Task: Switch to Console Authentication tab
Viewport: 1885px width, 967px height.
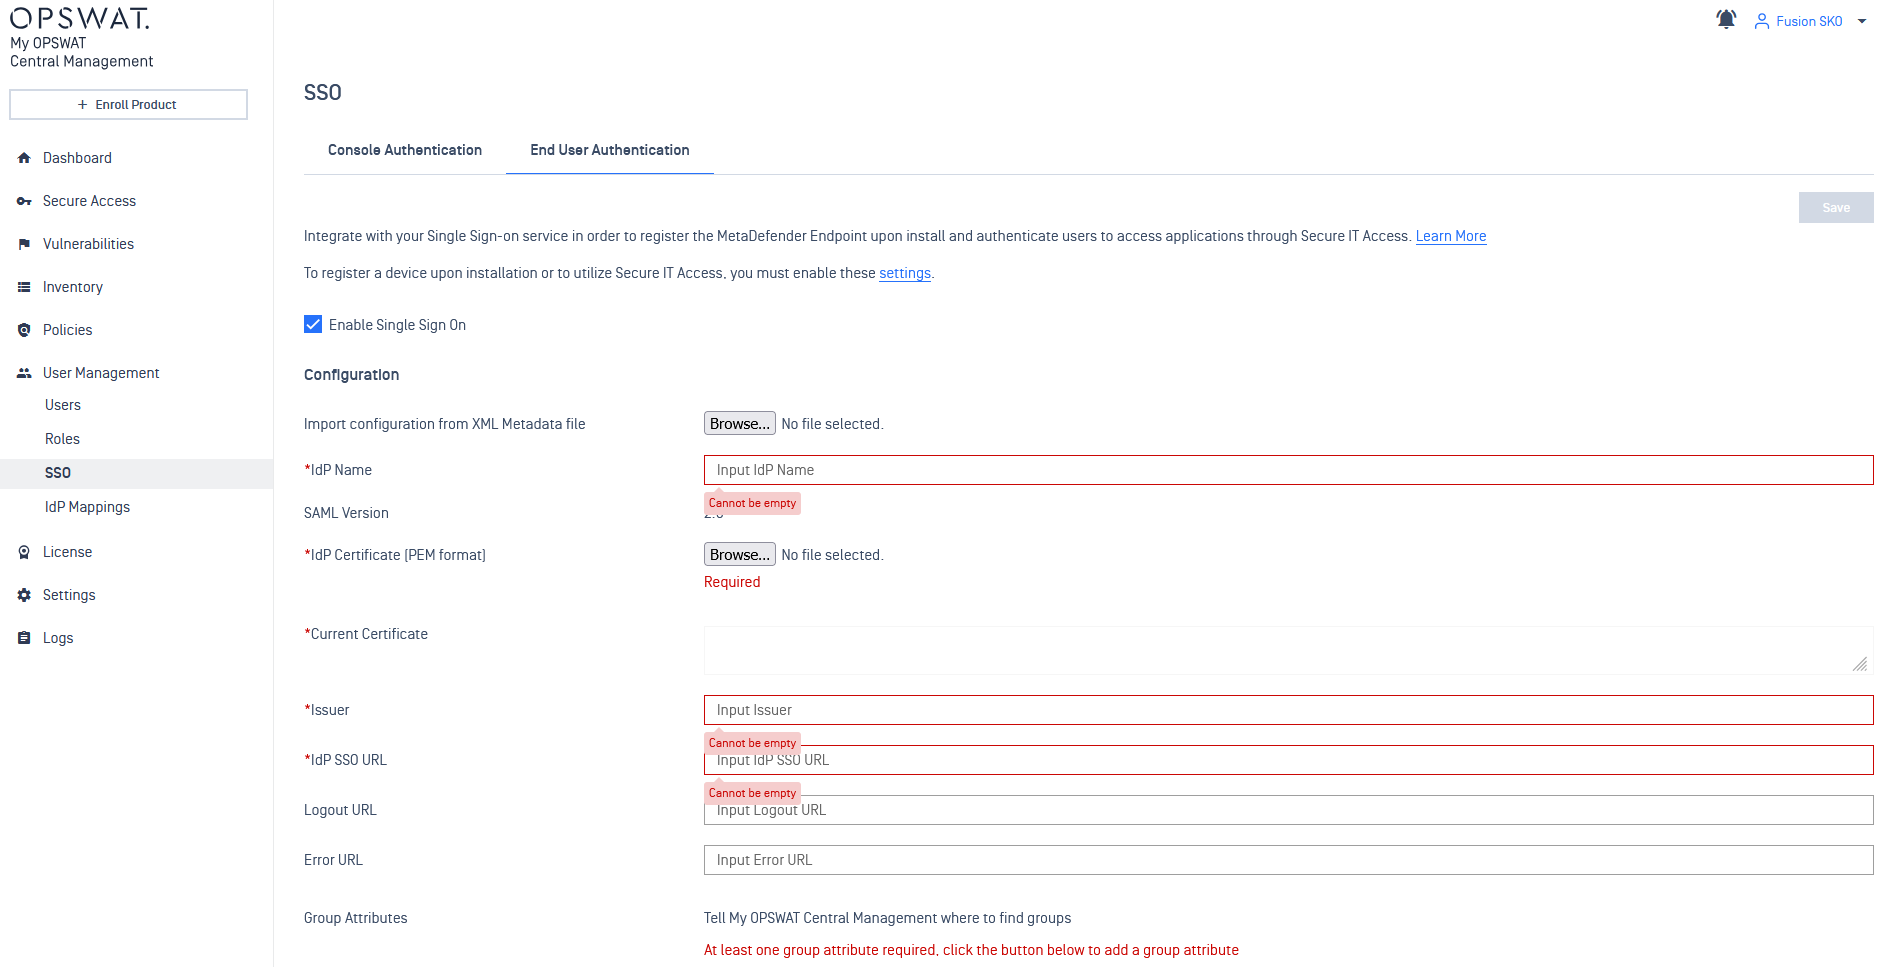Action: (405, 150)
